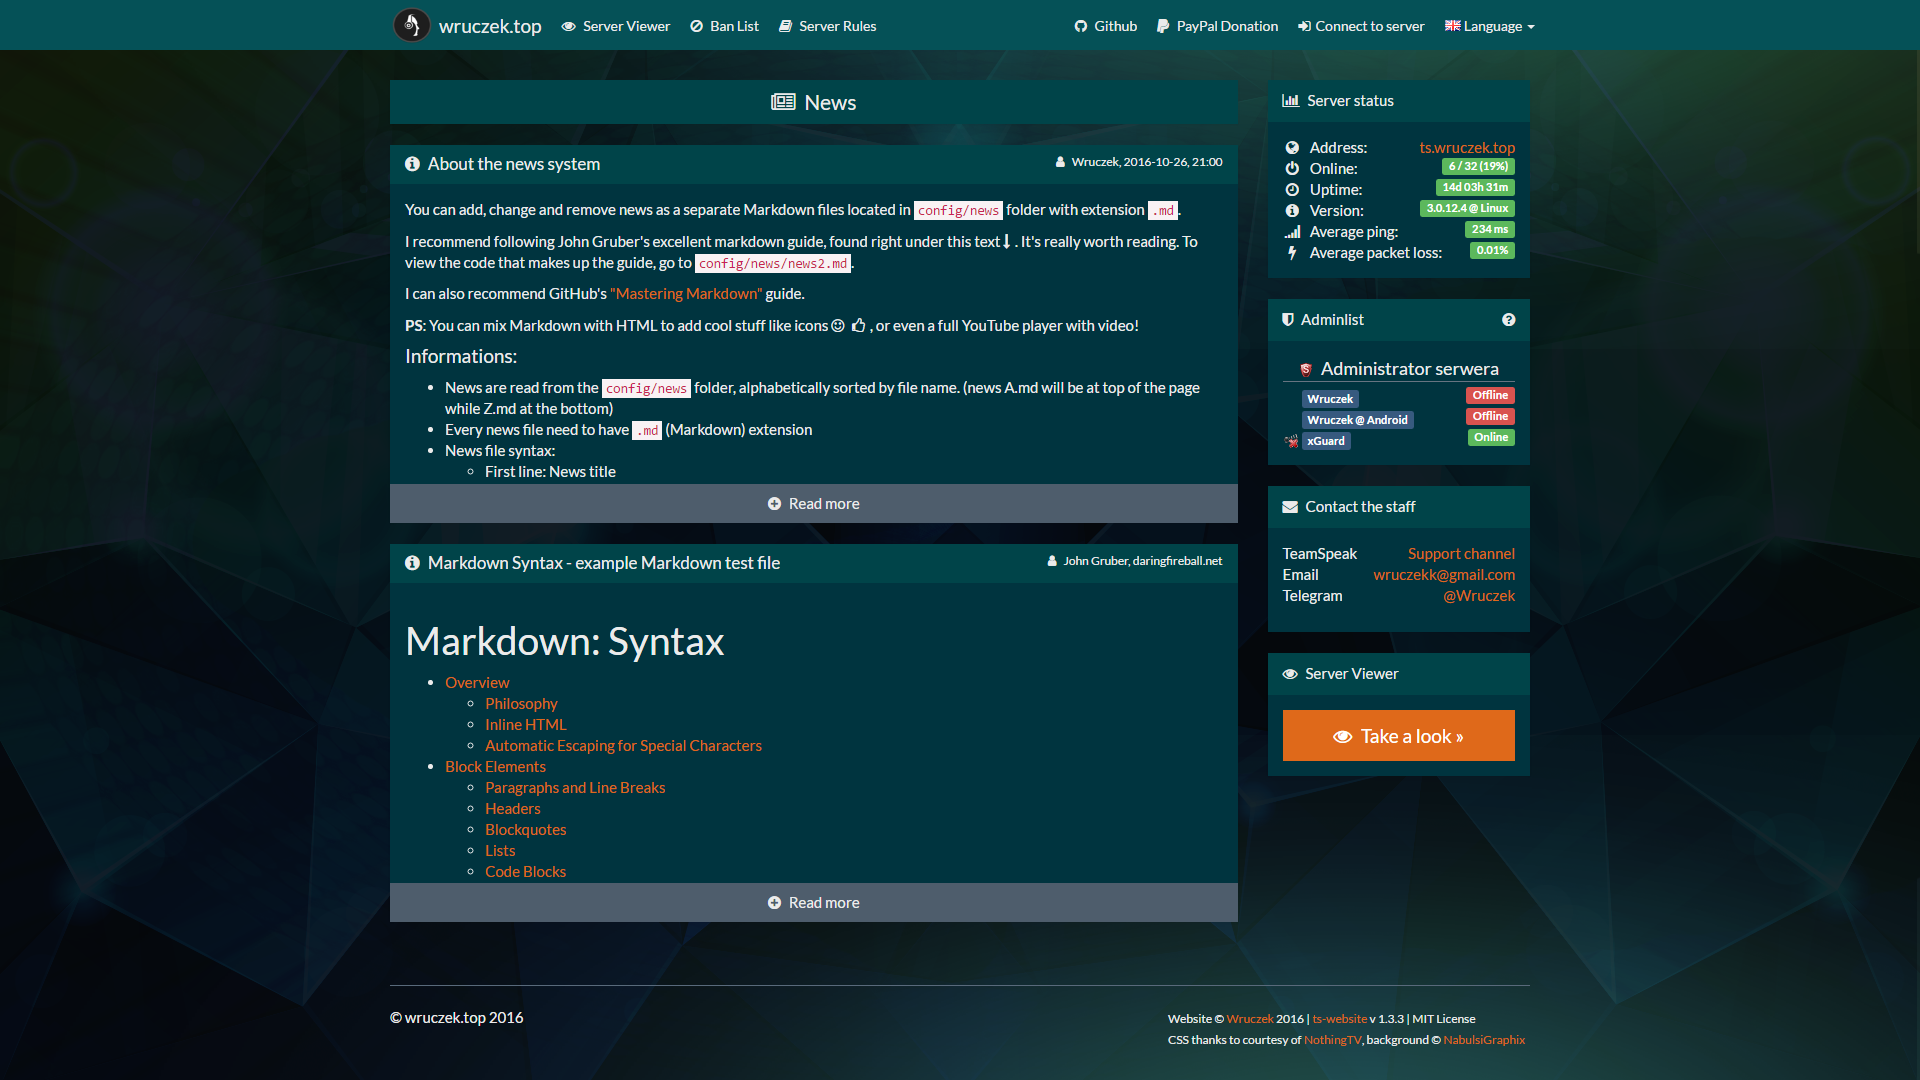Click the Connect to server icon
1920x1080 pixels.
[1304, 25]
